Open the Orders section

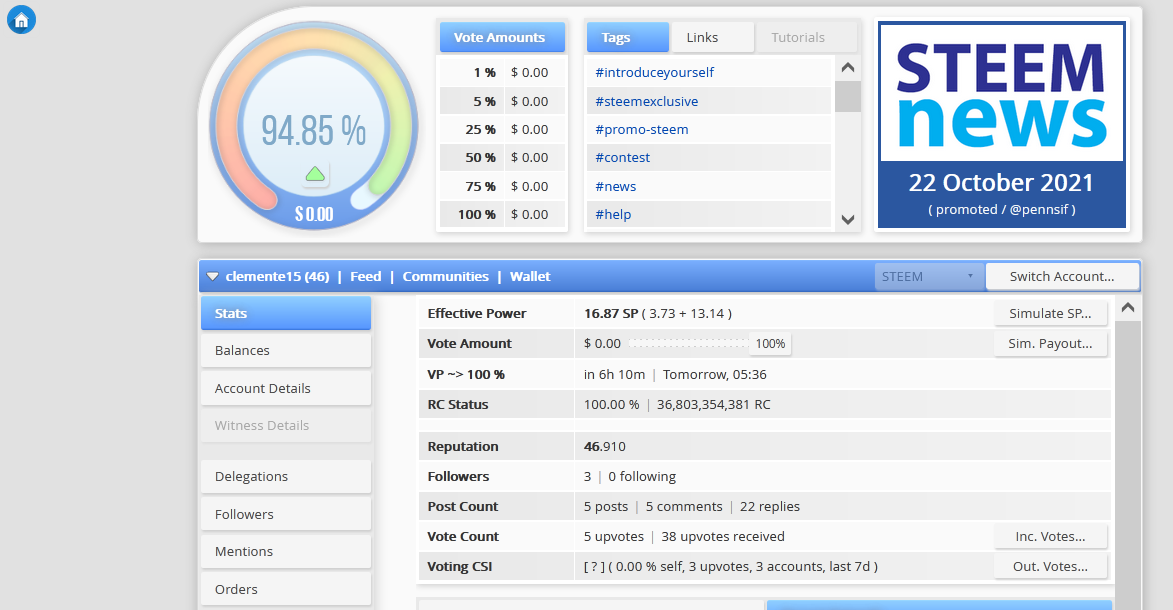(286, 588)
